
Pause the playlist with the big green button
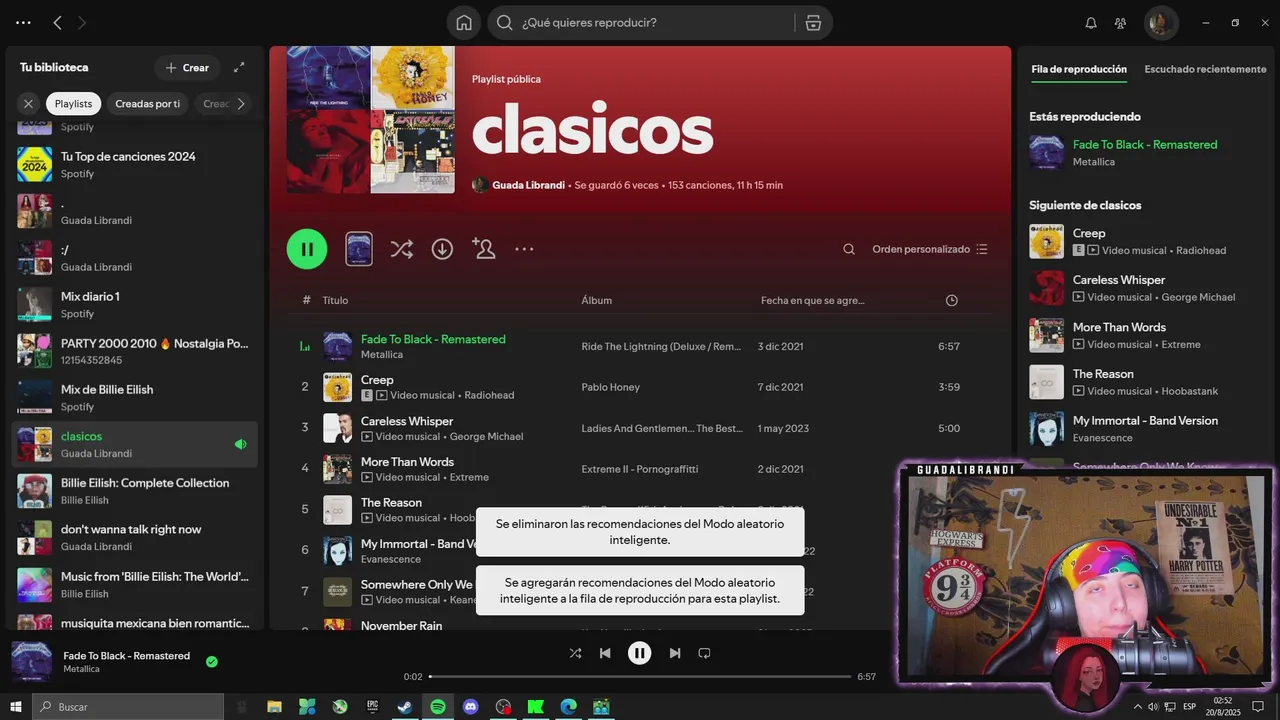coord(307,249)
